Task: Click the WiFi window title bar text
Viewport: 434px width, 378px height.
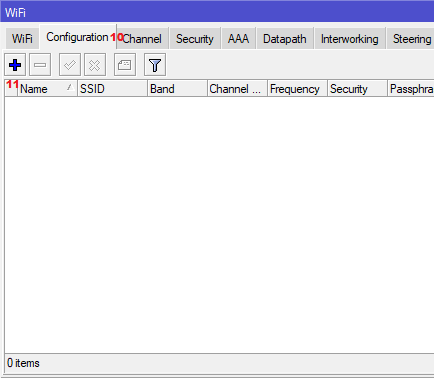Action: [15, 13]
